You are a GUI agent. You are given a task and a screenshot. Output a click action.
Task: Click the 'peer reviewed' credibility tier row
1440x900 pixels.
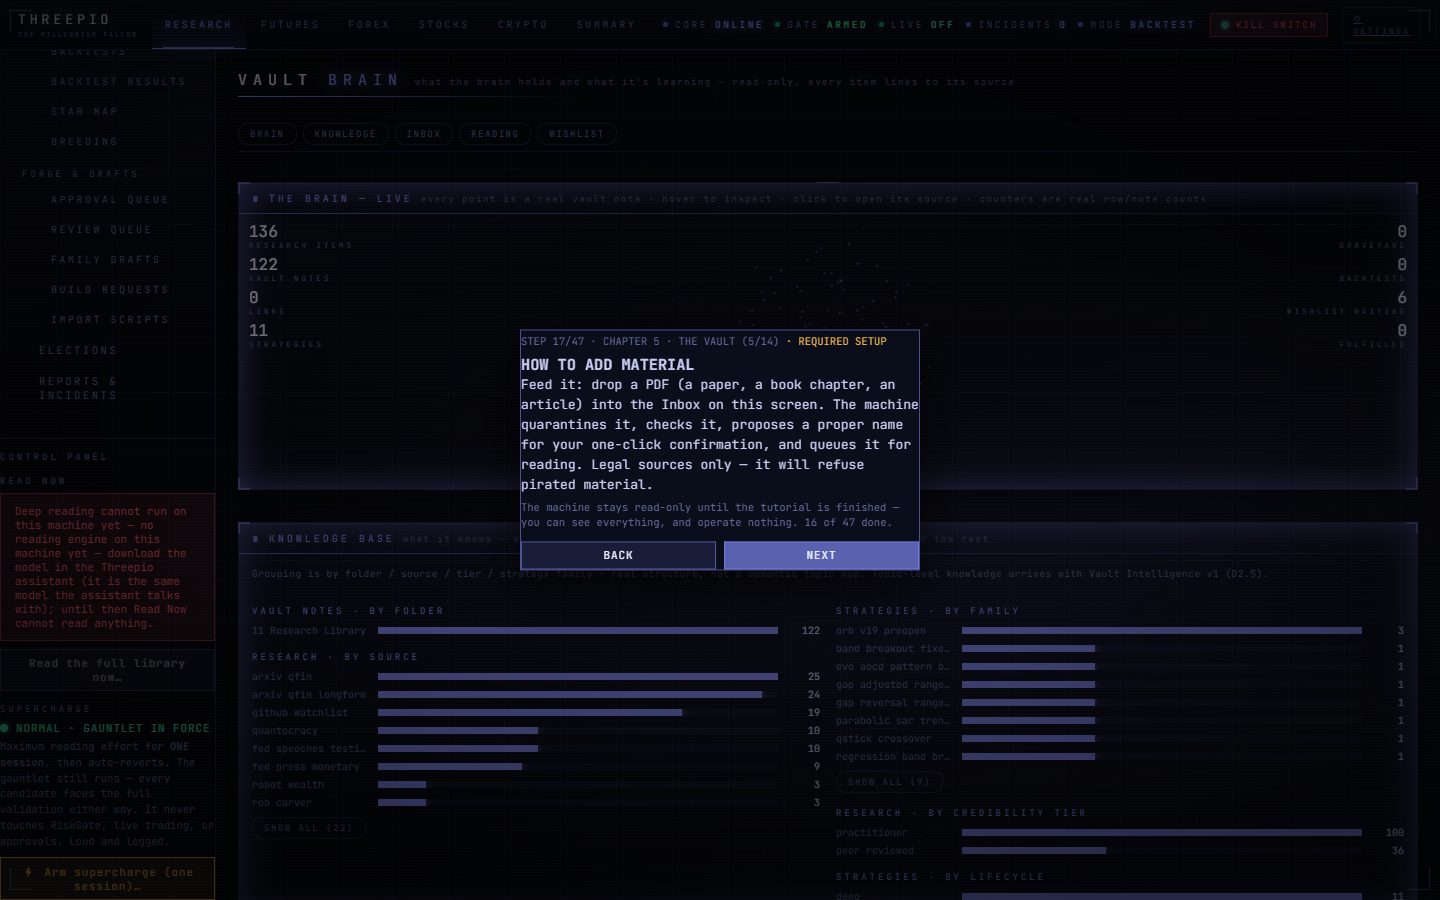click(x=1120, y=851)
